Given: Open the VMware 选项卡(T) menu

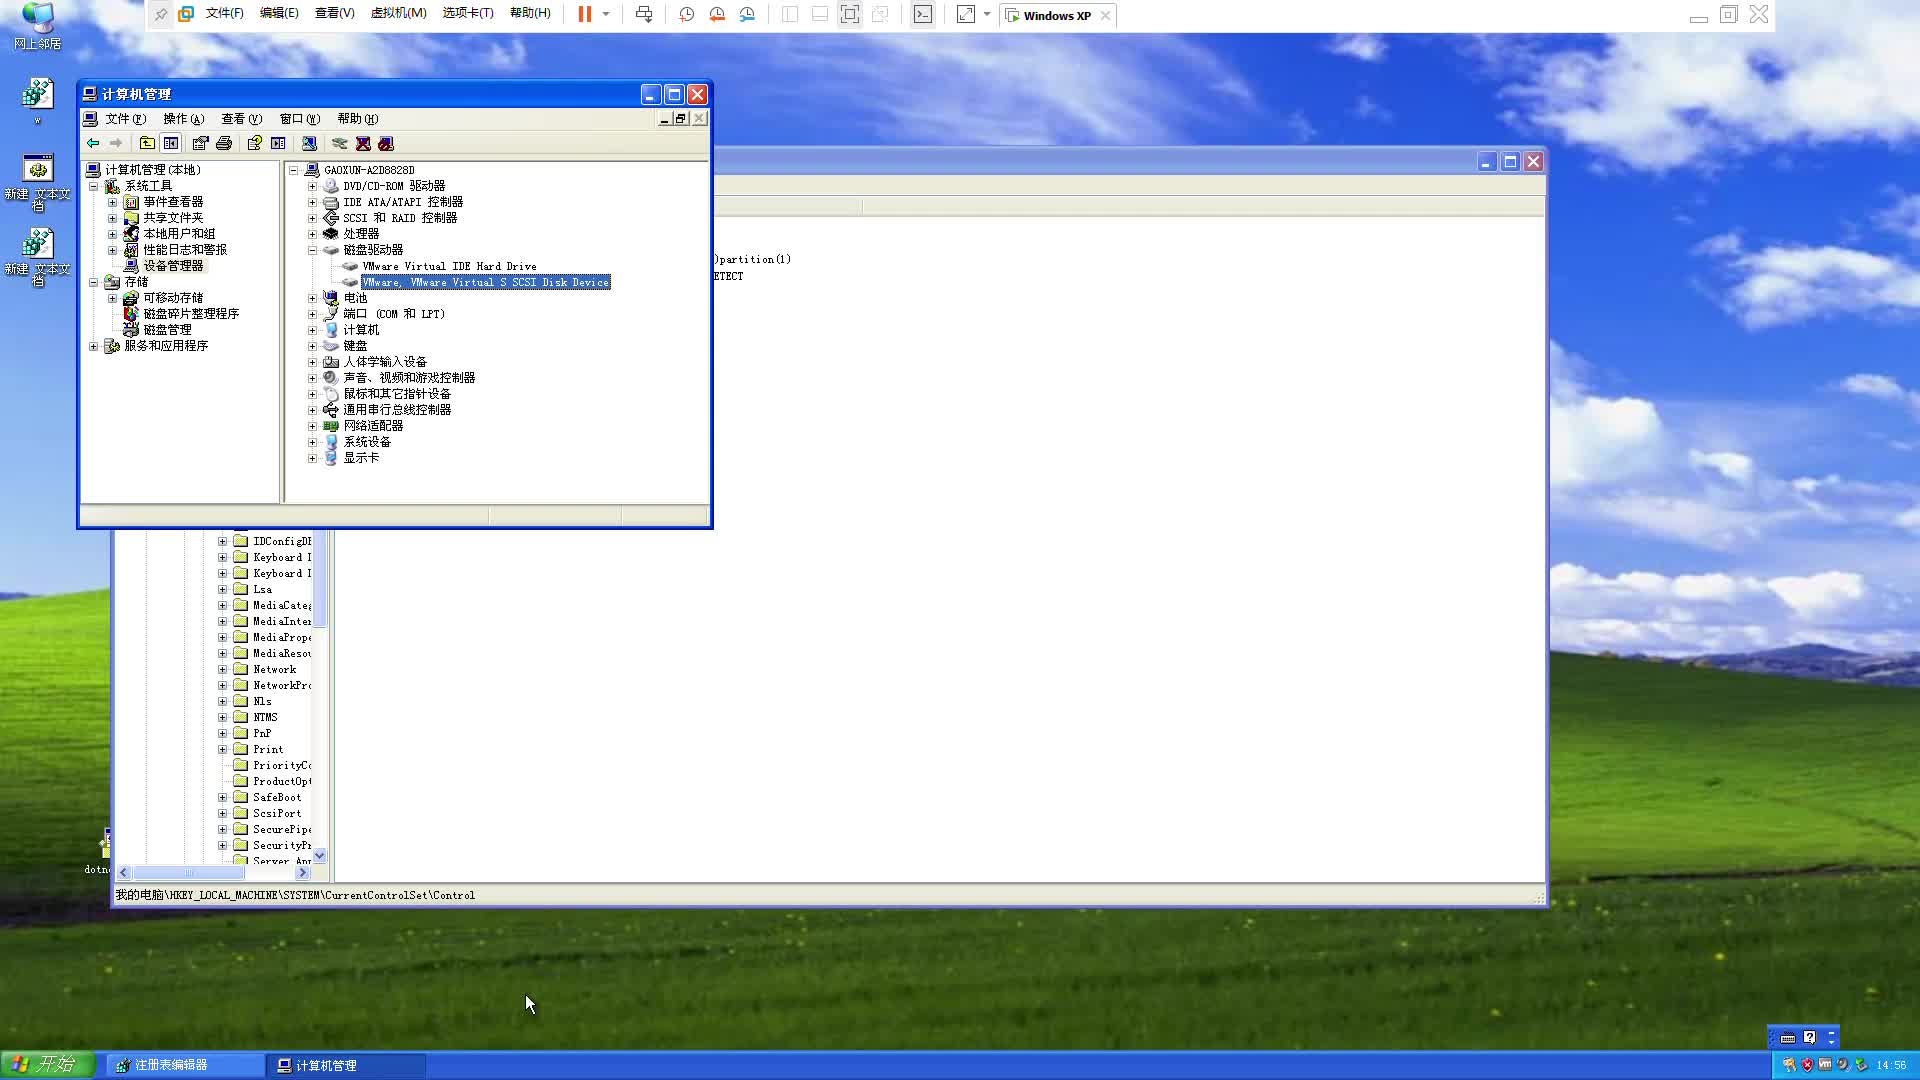Looking at the screenshot, I should tap(468, 13).
